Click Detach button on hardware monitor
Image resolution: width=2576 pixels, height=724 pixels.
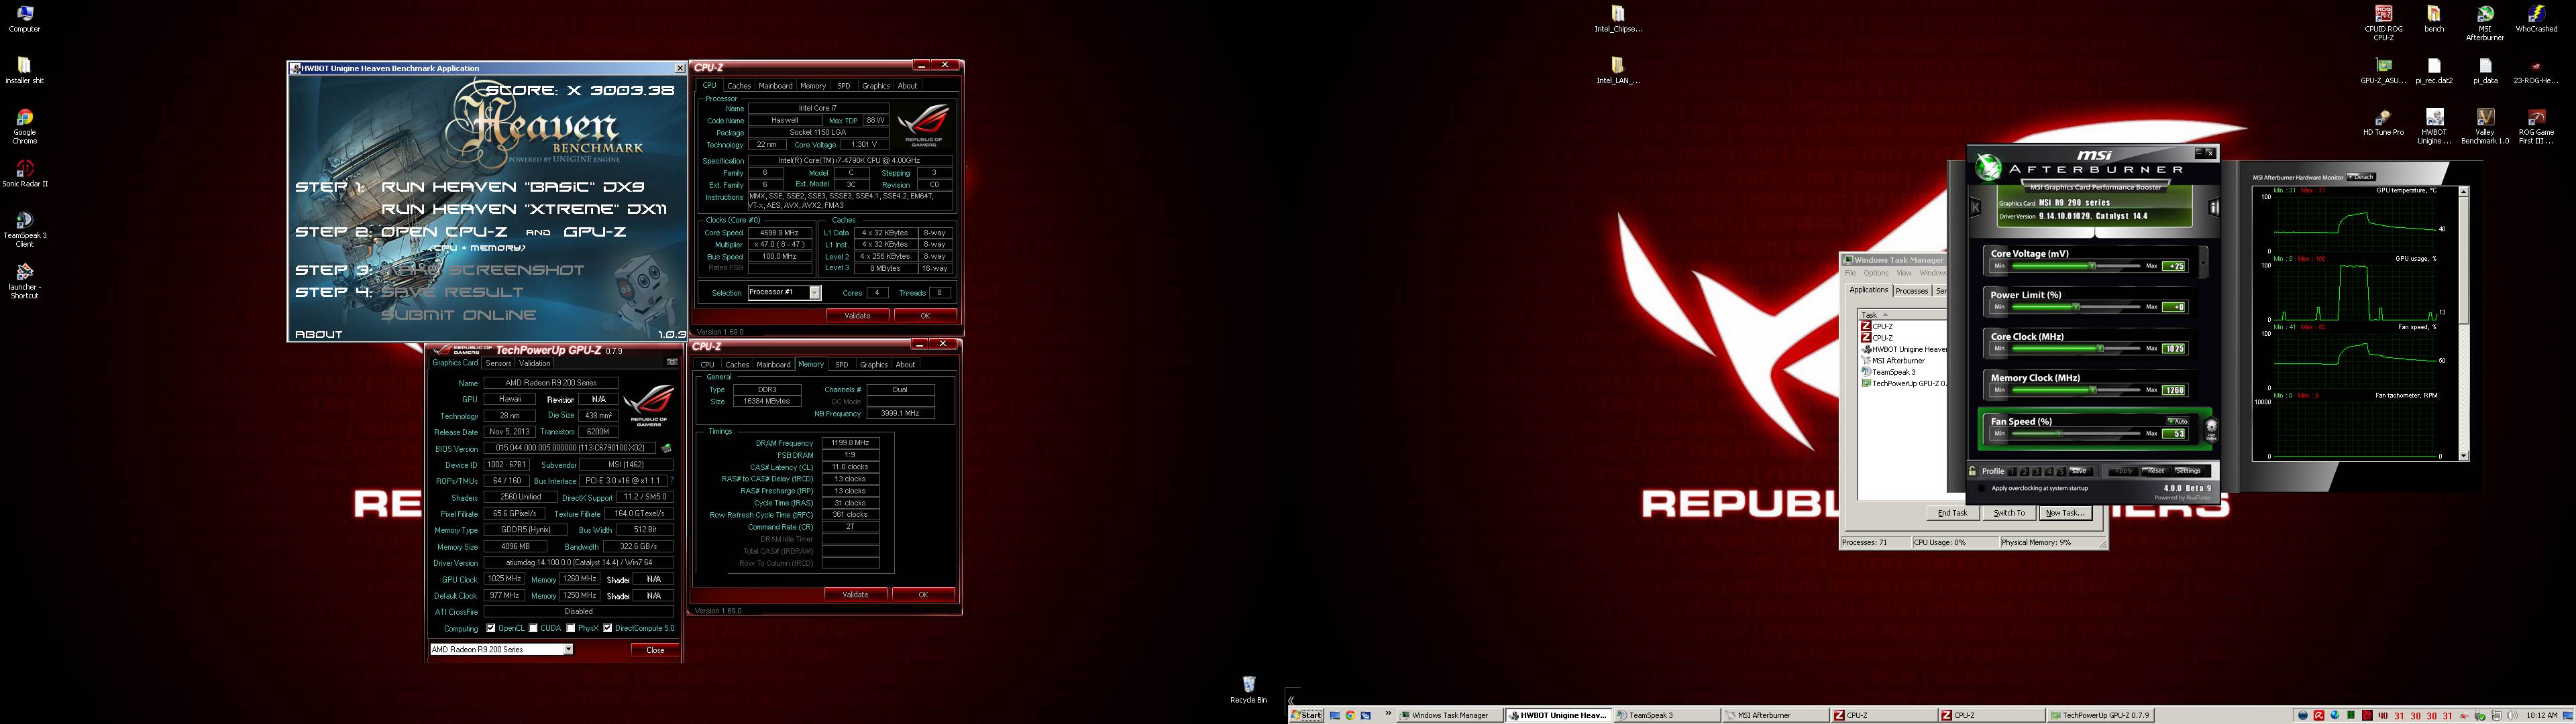(x=2361, y=177)
